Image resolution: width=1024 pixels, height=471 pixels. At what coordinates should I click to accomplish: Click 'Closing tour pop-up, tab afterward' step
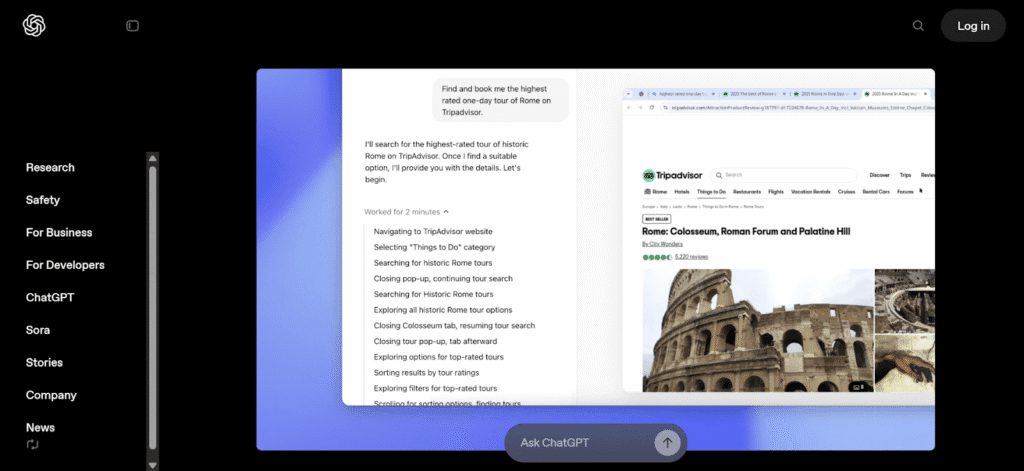coord(436,341)
